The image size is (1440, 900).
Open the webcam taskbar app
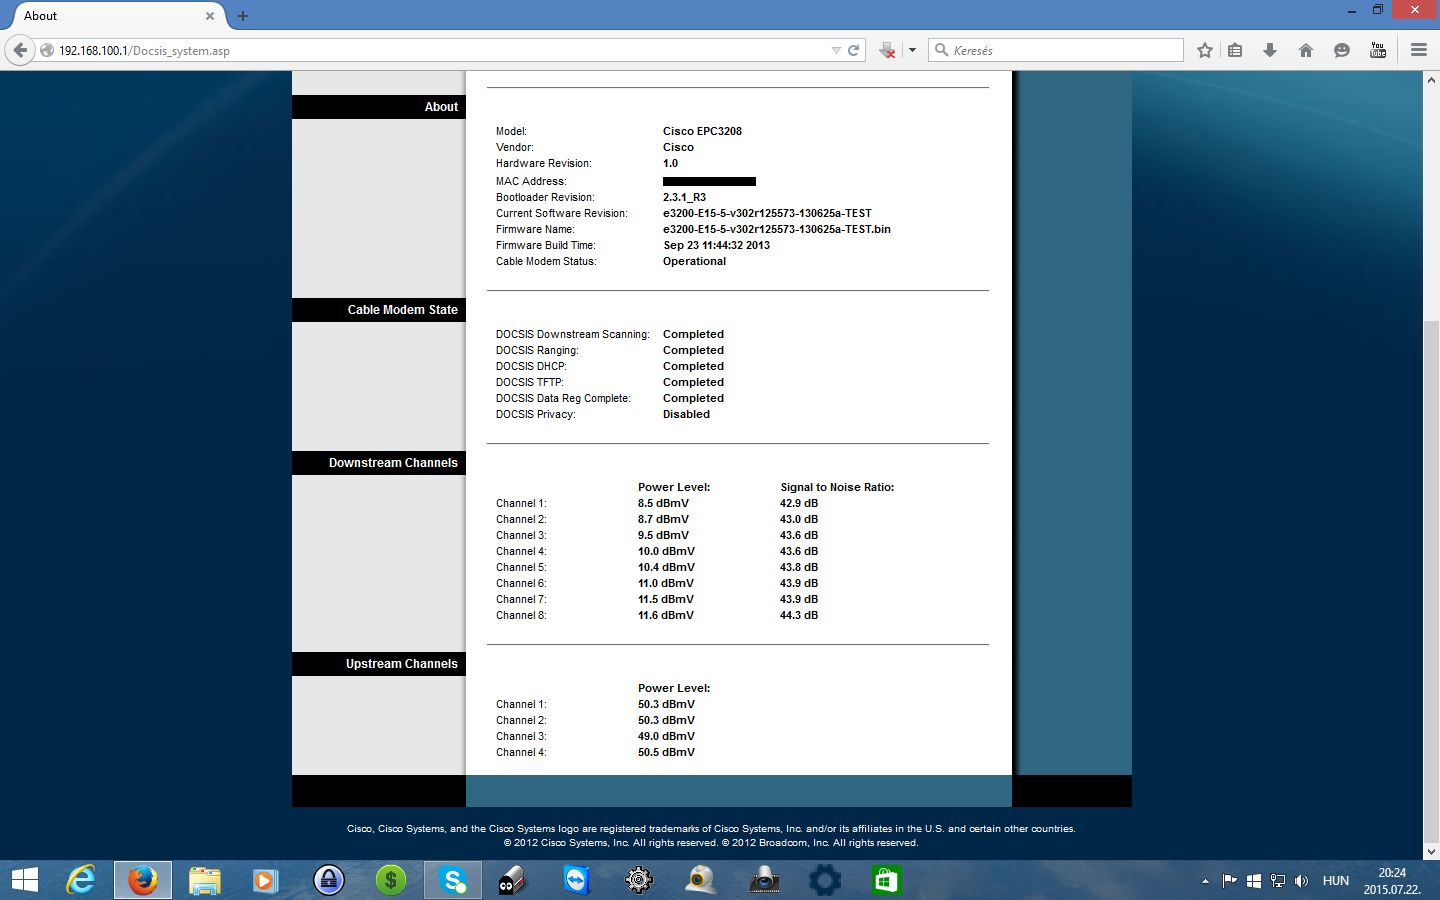tap(701, 880)
